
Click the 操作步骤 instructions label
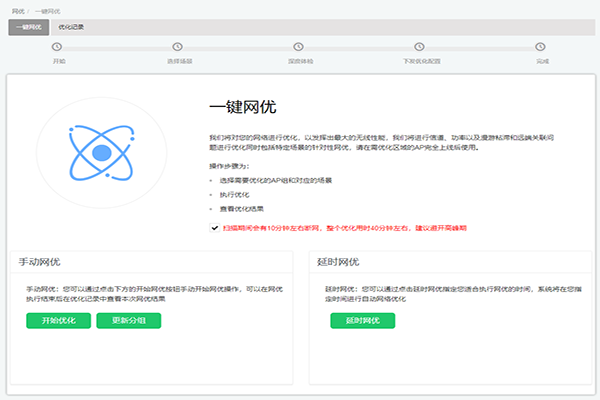tap(228, 164)
